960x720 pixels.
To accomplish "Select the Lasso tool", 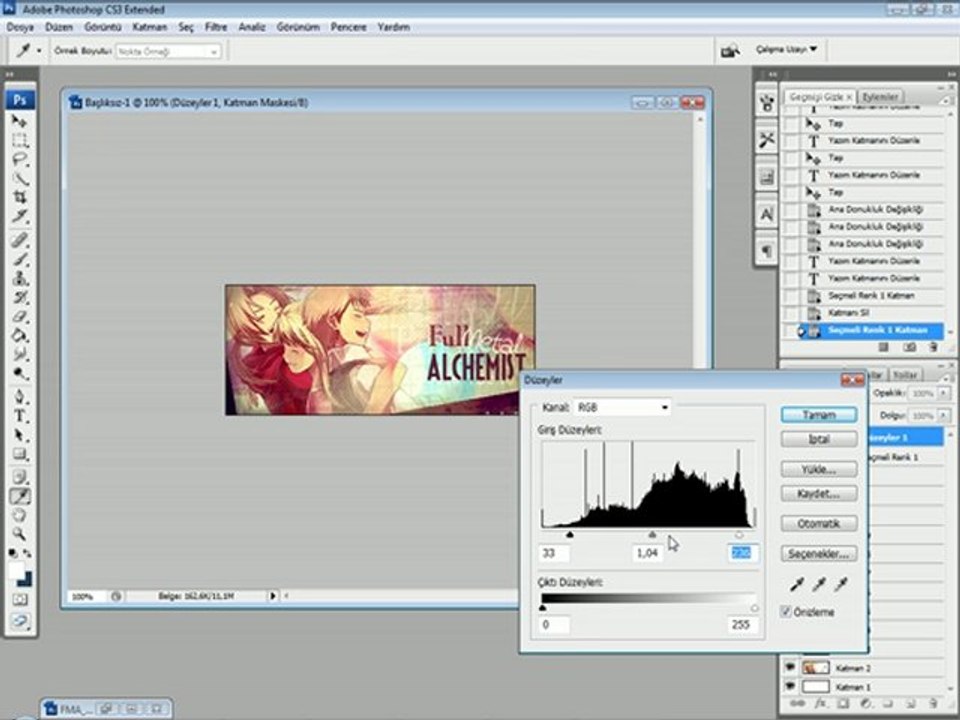I will point(20,159).
